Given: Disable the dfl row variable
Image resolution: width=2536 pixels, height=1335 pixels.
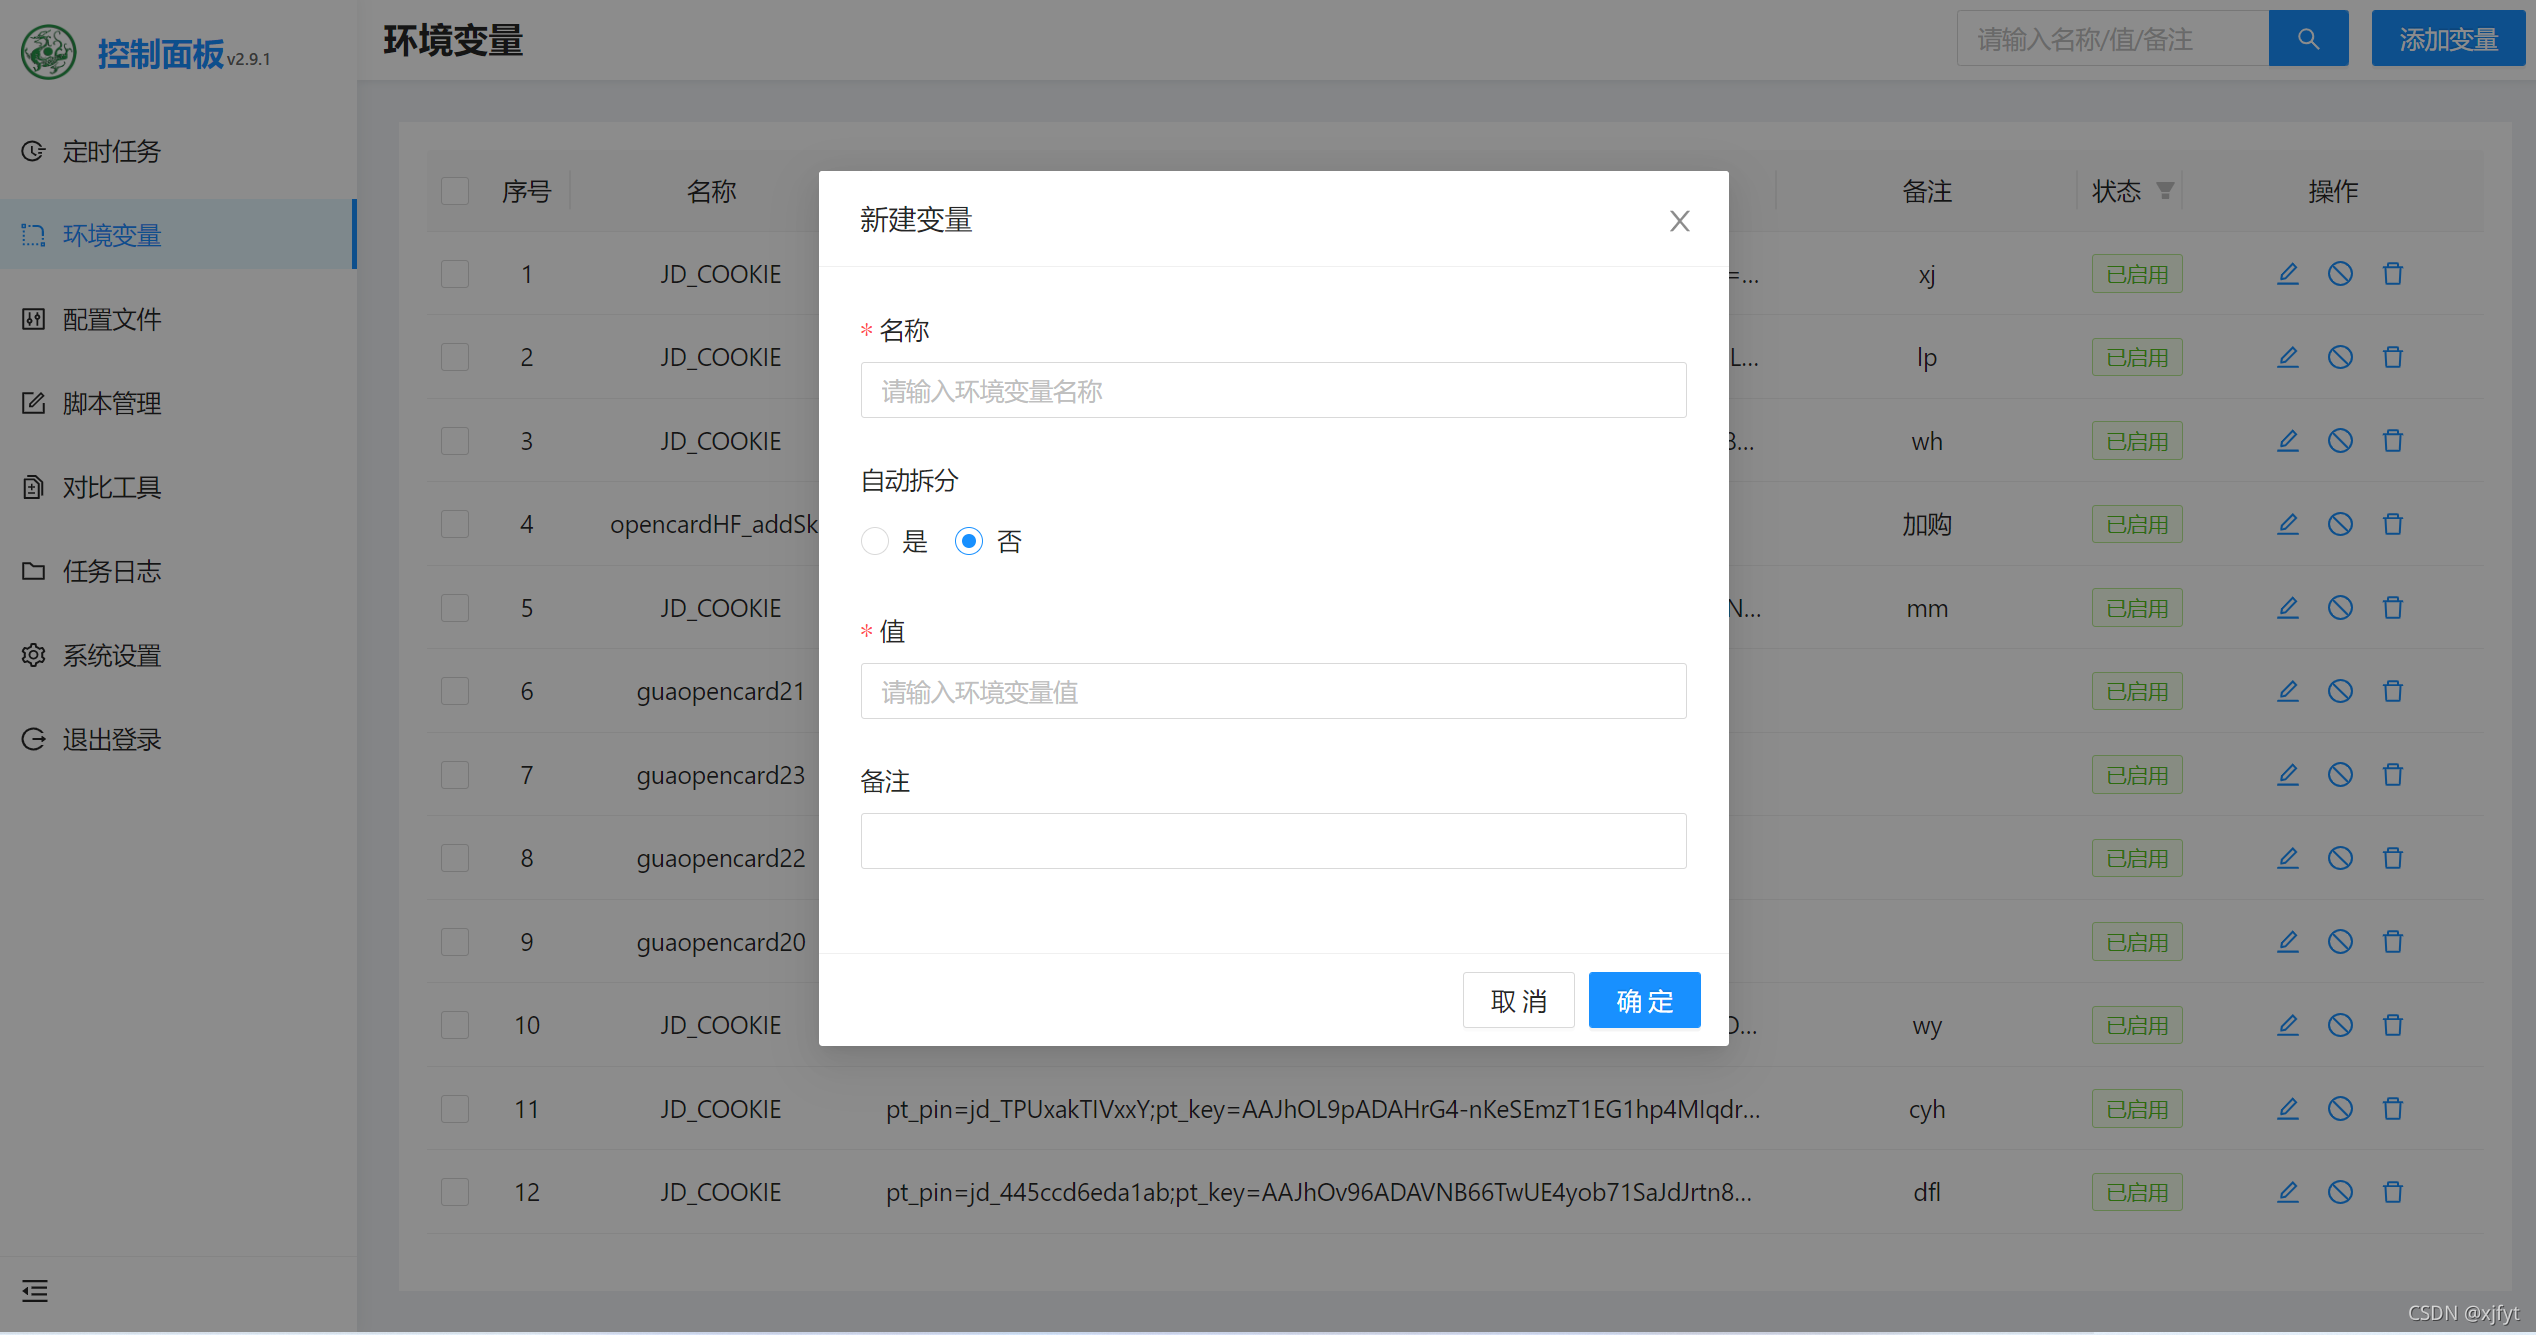Looking at the screenshot, I should [2340, 1192].
